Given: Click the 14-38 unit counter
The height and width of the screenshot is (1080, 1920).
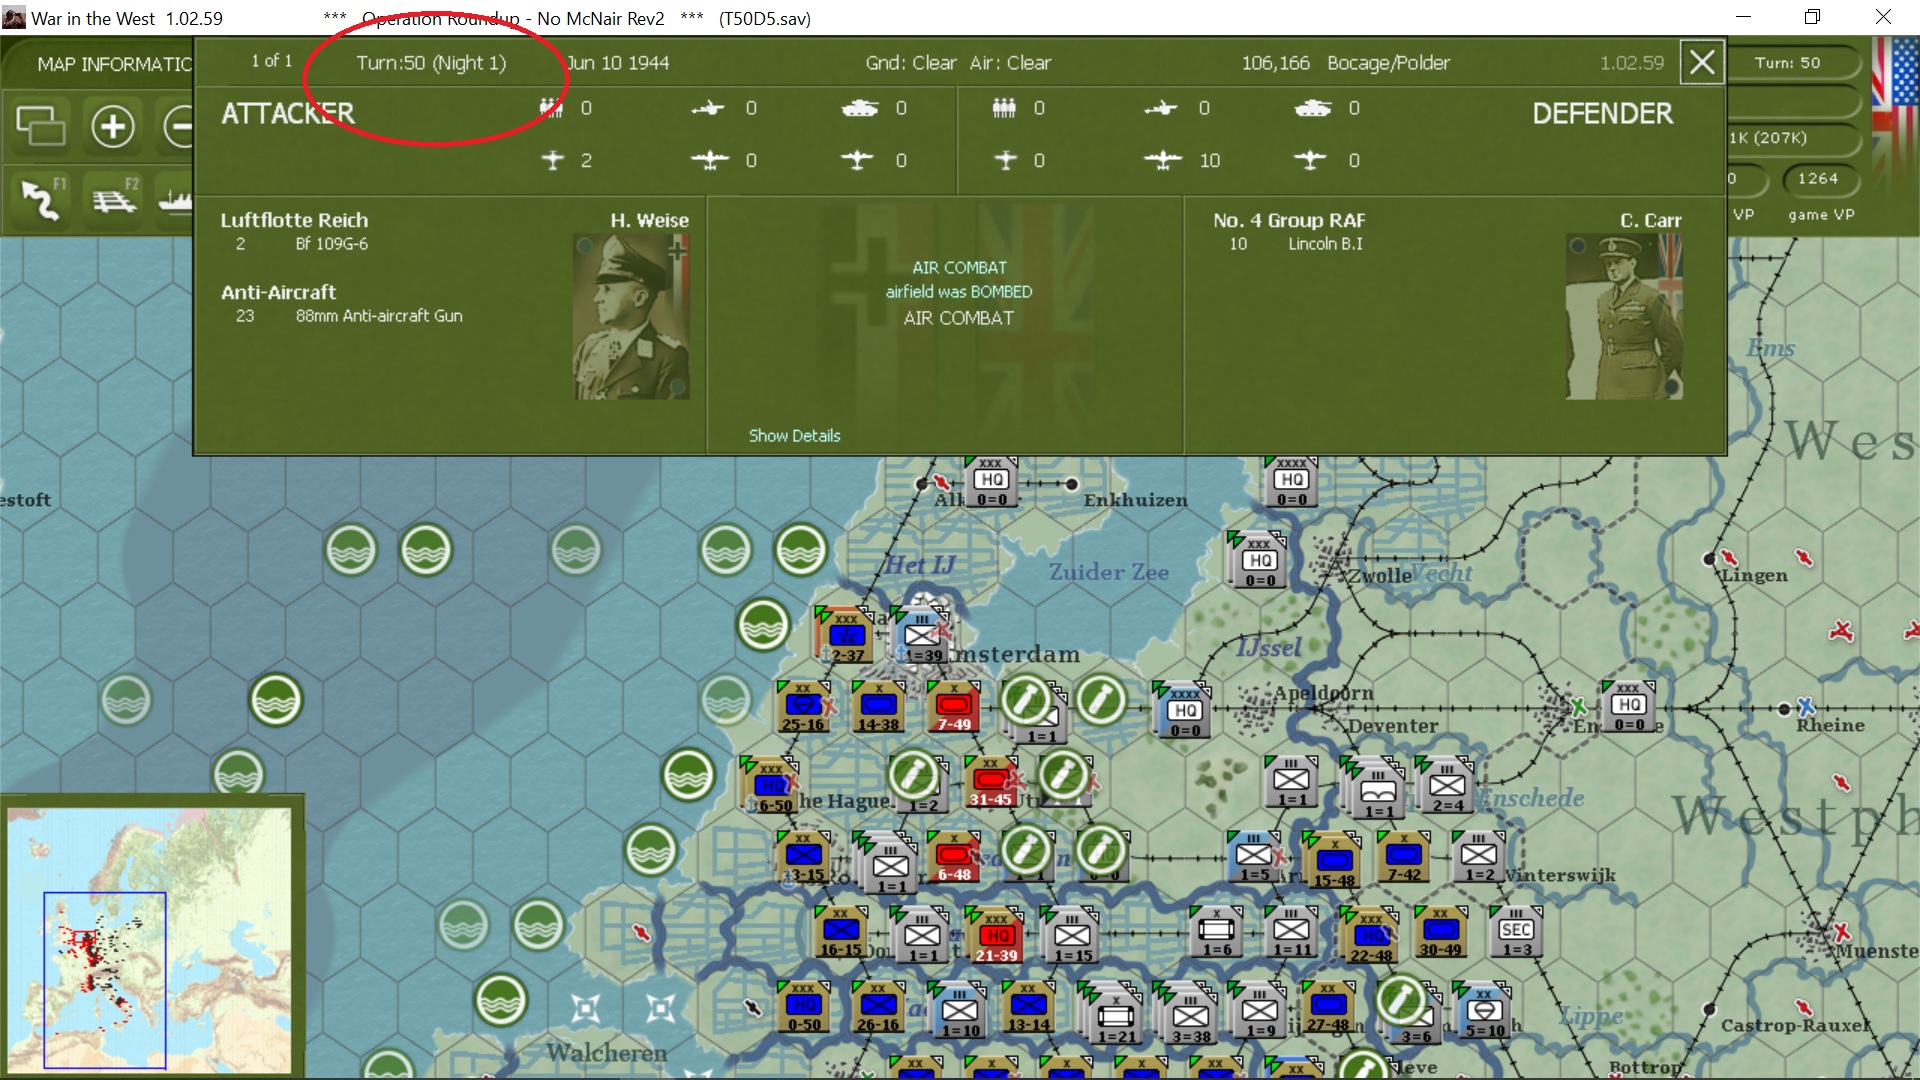Looking at the screenshot, I should [878, 707].
